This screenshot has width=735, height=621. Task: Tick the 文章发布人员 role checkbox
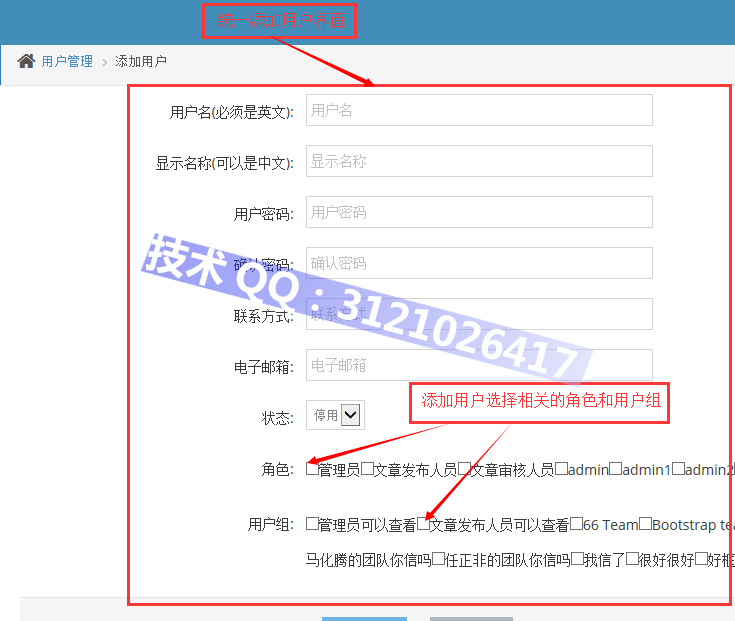(368, 468)
